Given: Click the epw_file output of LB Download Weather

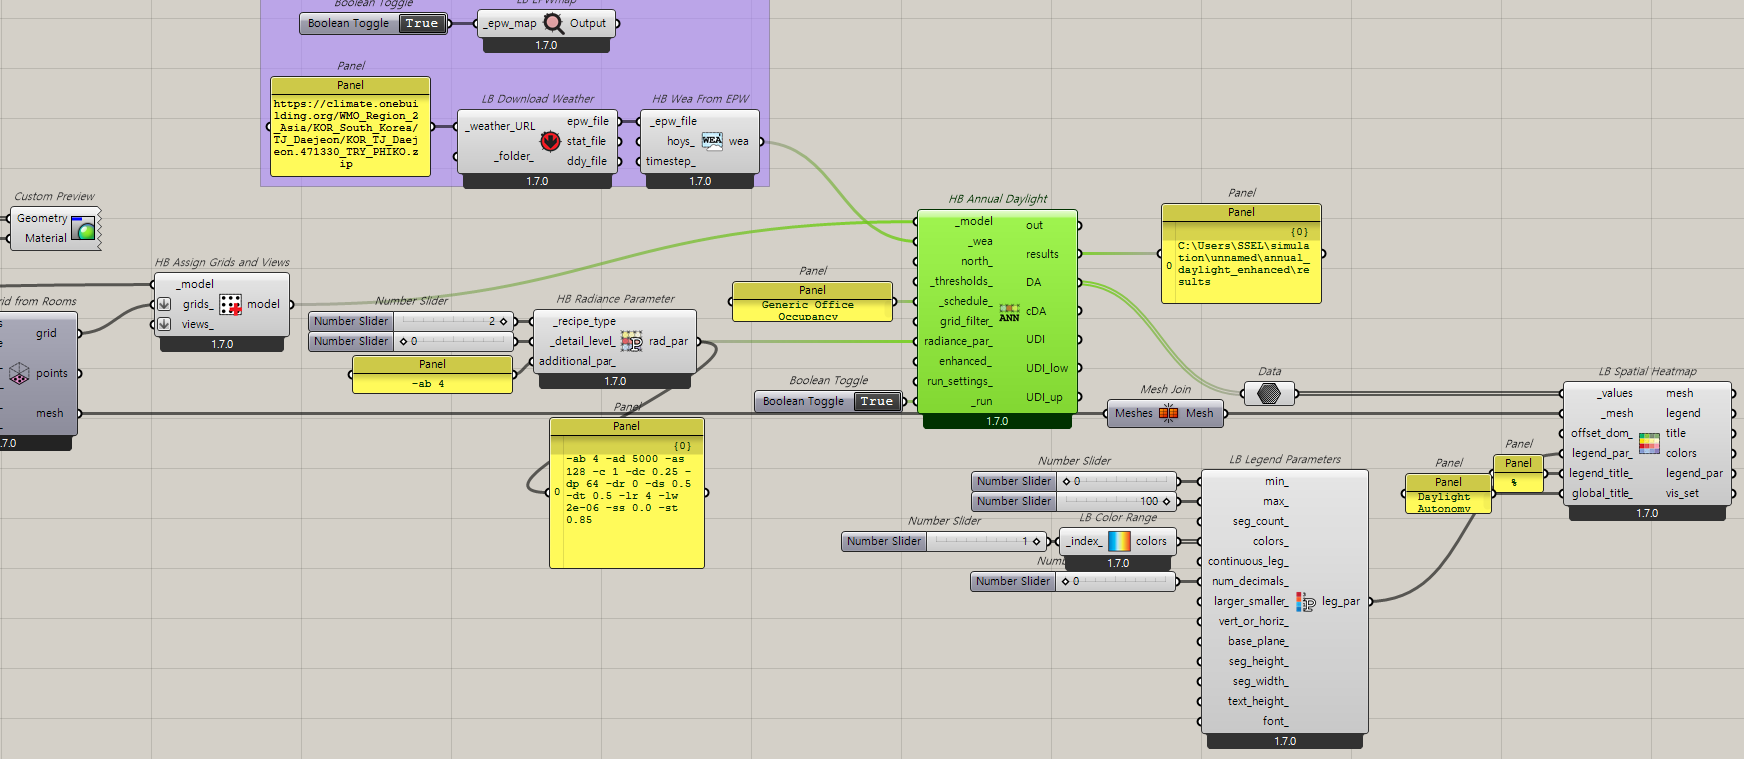Looking at the screenshot, I should 588,122.
